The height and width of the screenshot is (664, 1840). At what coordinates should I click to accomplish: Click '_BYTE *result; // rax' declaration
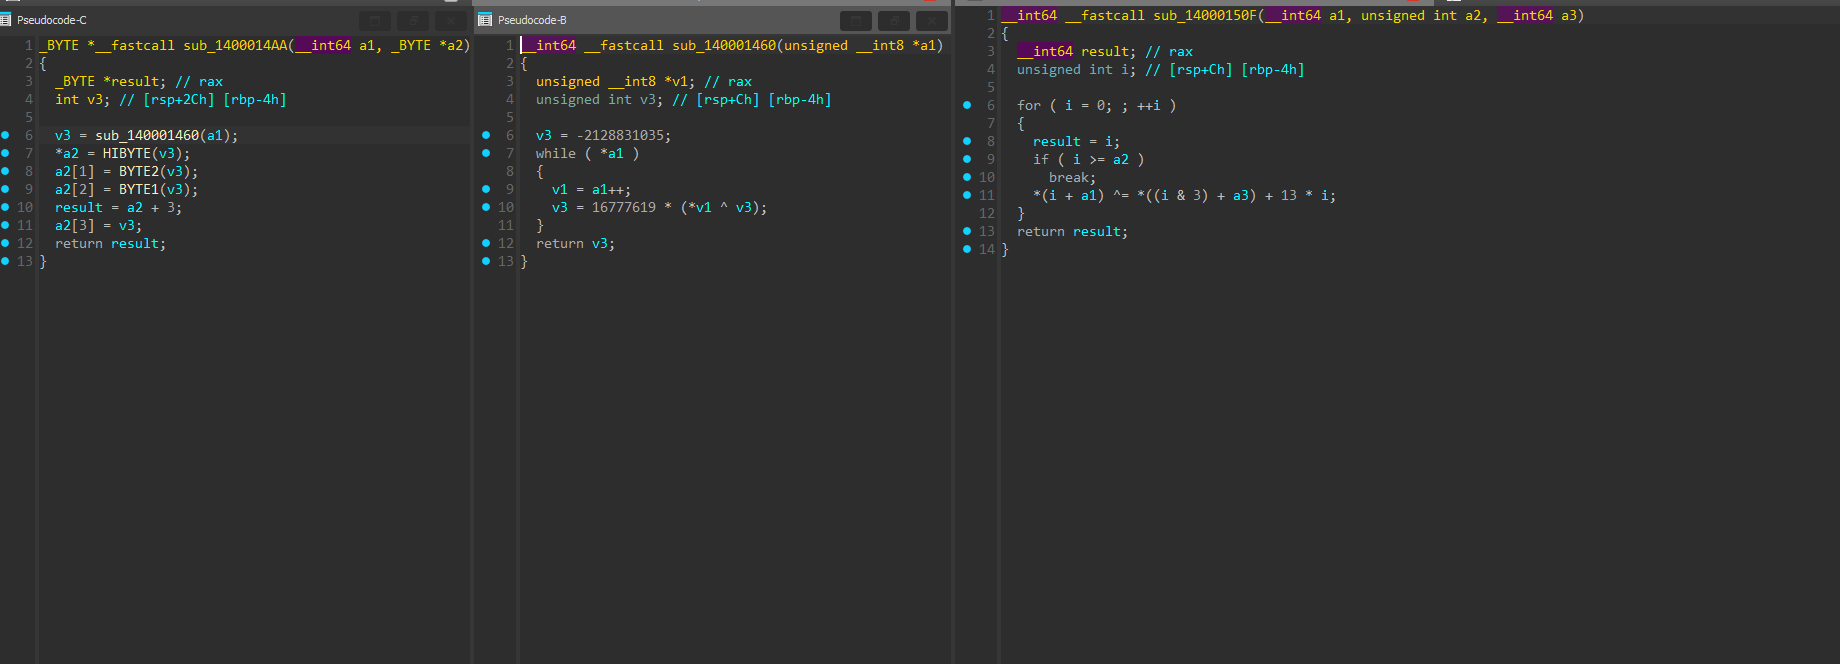pyautogui.click(x=139, y=81)
